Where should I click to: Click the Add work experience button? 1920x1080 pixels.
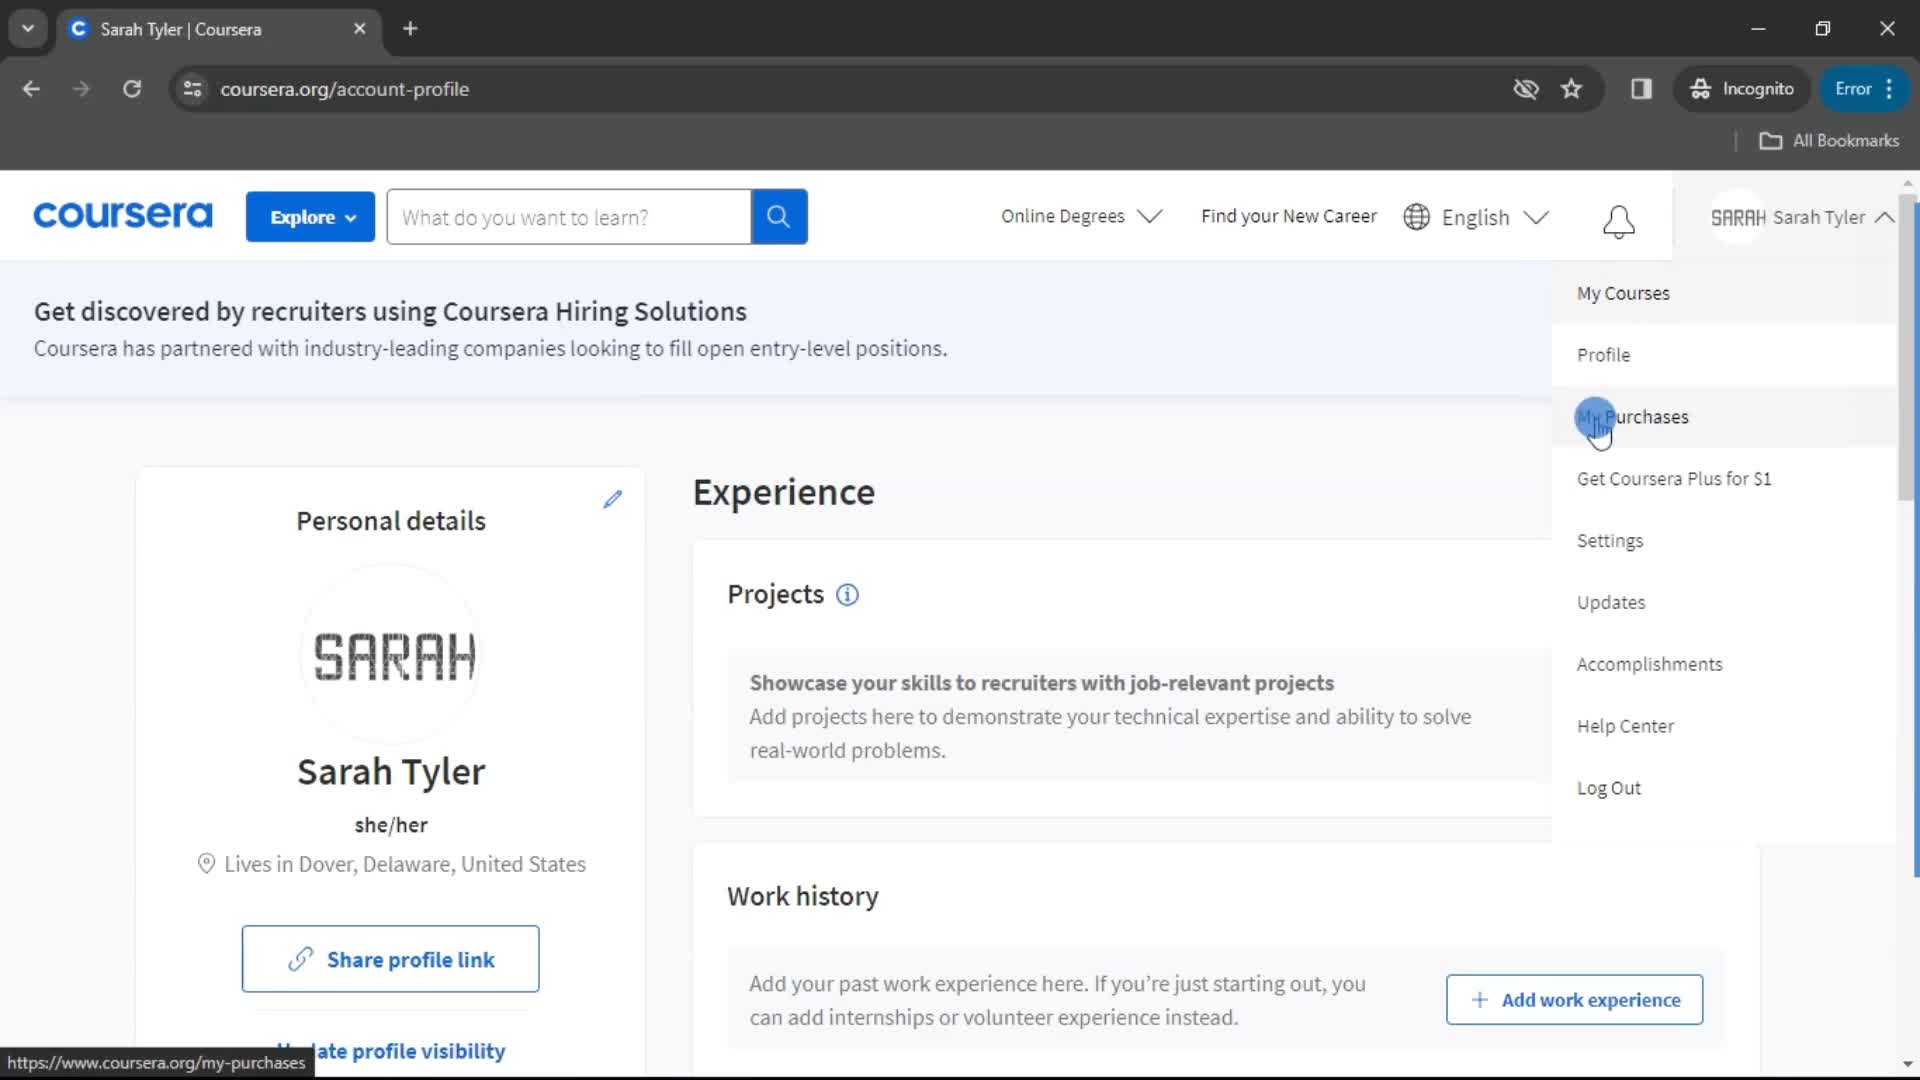click(x=1576, y=1000)
